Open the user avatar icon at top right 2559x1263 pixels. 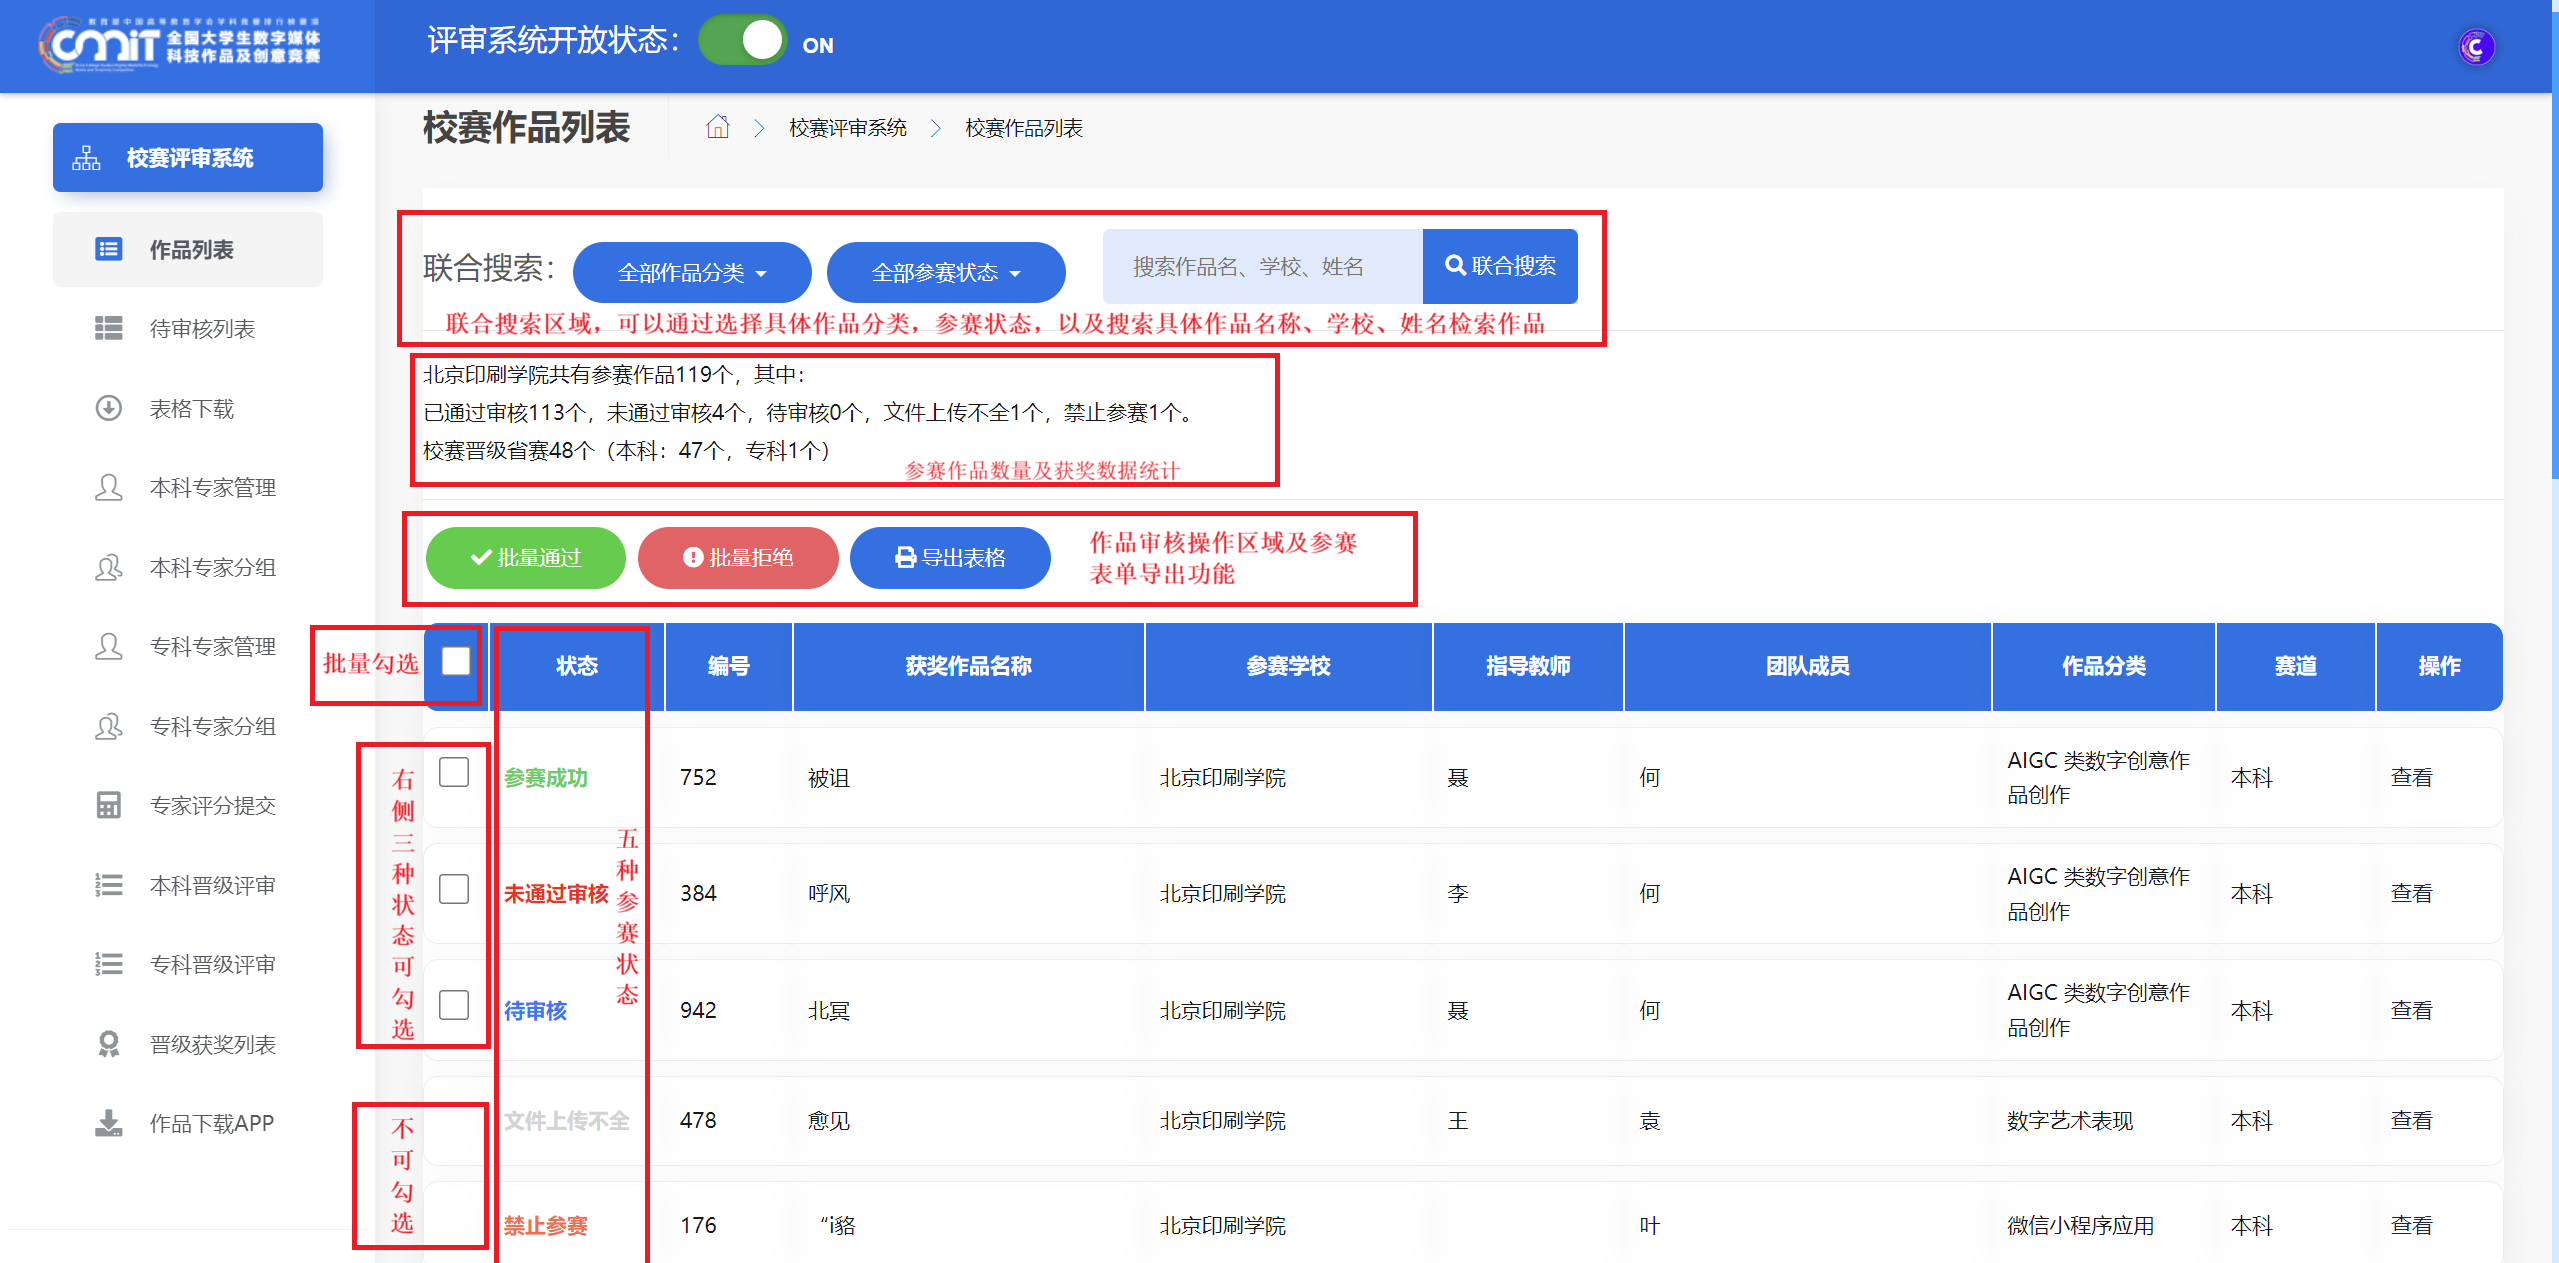(x=2475, y=47)
